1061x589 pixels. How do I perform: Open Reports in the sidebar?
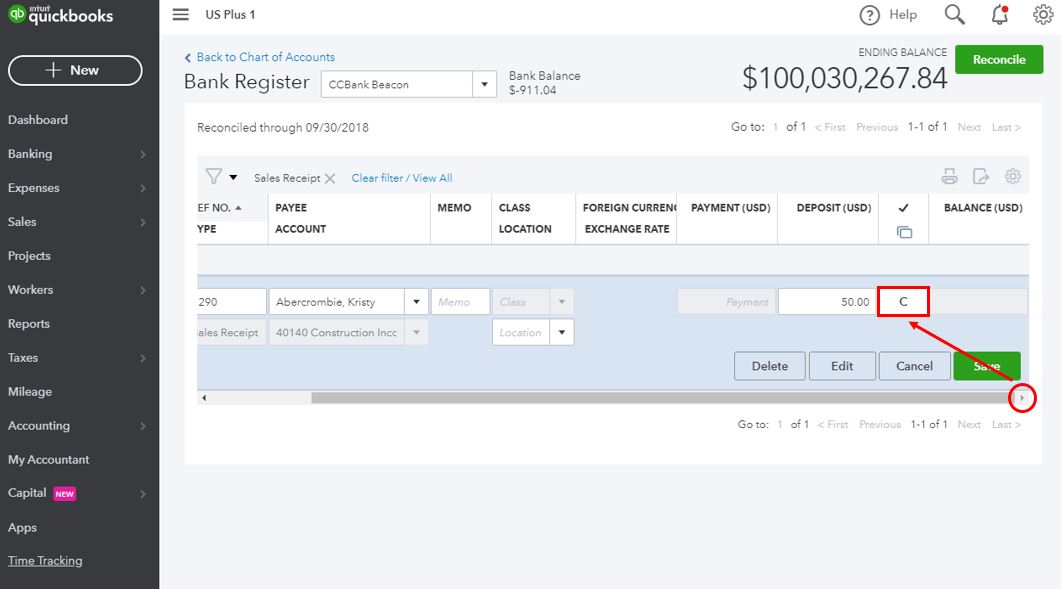[x=28, y=324]
